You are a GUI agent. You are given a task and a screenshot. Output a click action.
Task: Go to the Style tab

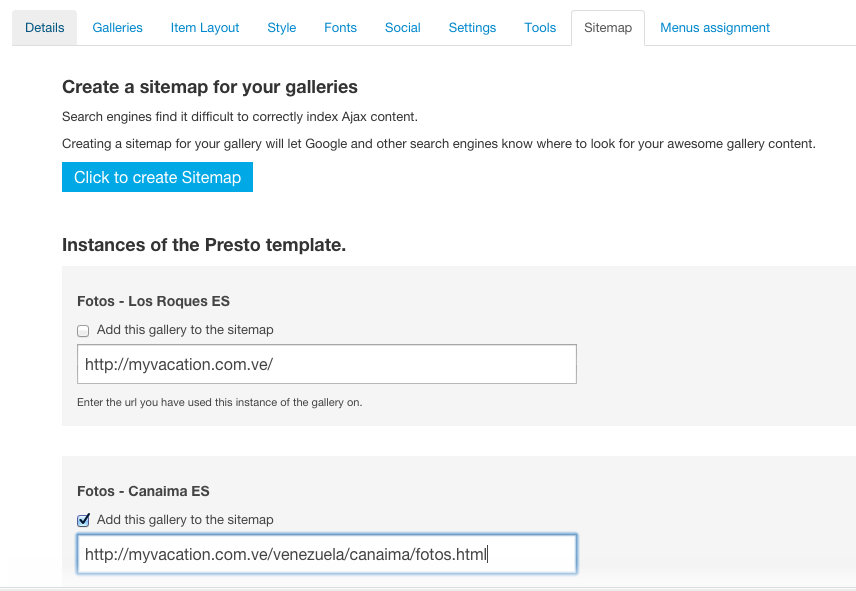pos(282,28)
